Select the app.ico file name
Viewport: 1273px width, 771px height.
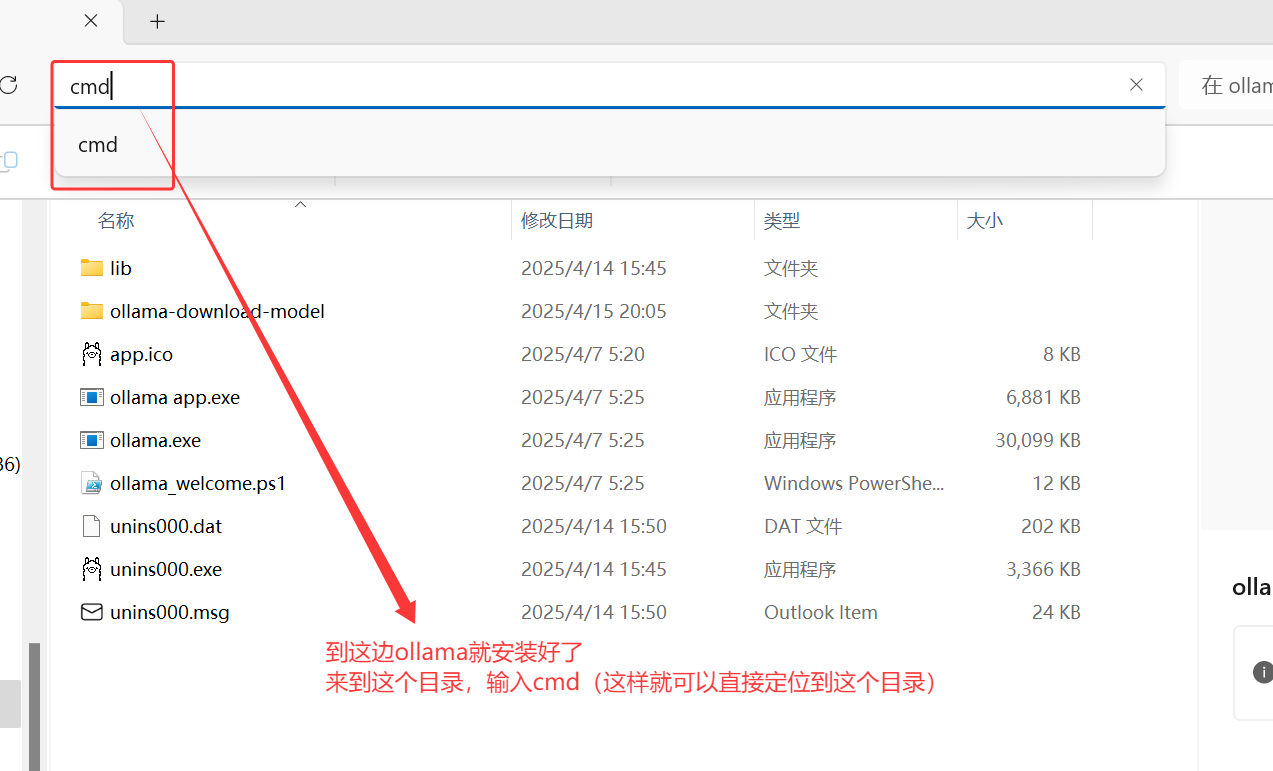(142, 354)
